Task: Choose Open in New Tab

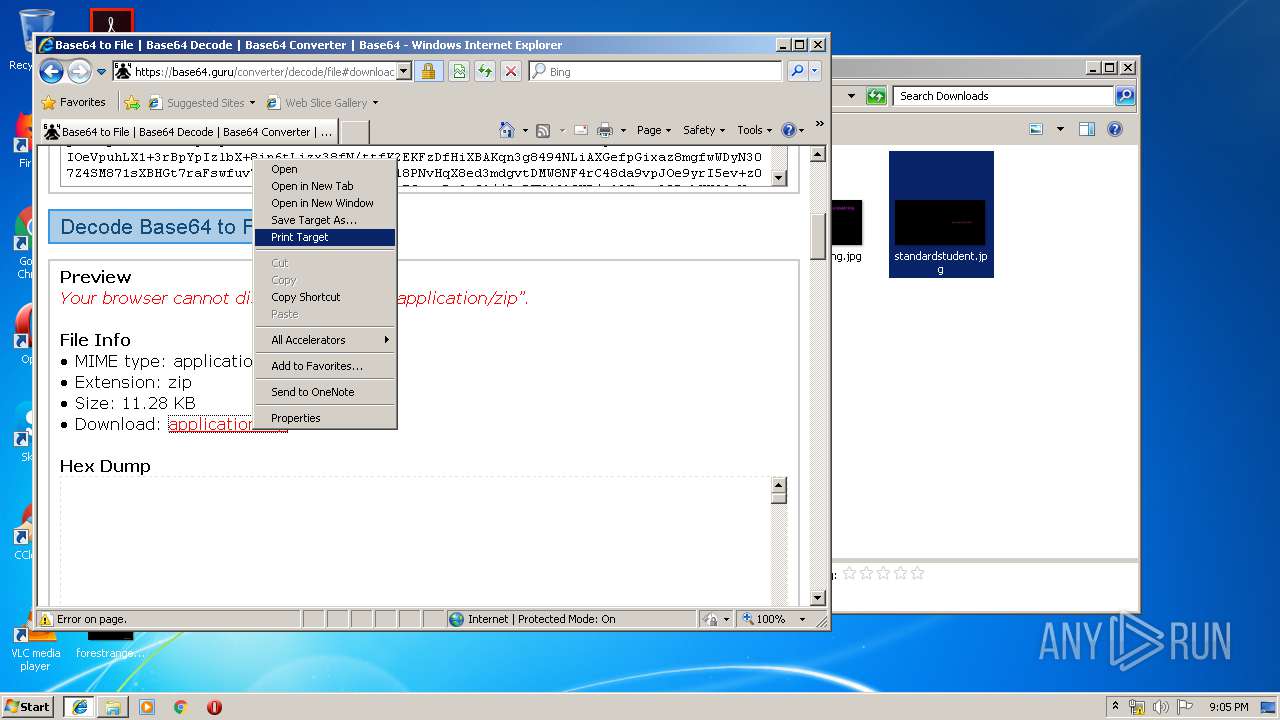Action: click(x=325, y=186)
